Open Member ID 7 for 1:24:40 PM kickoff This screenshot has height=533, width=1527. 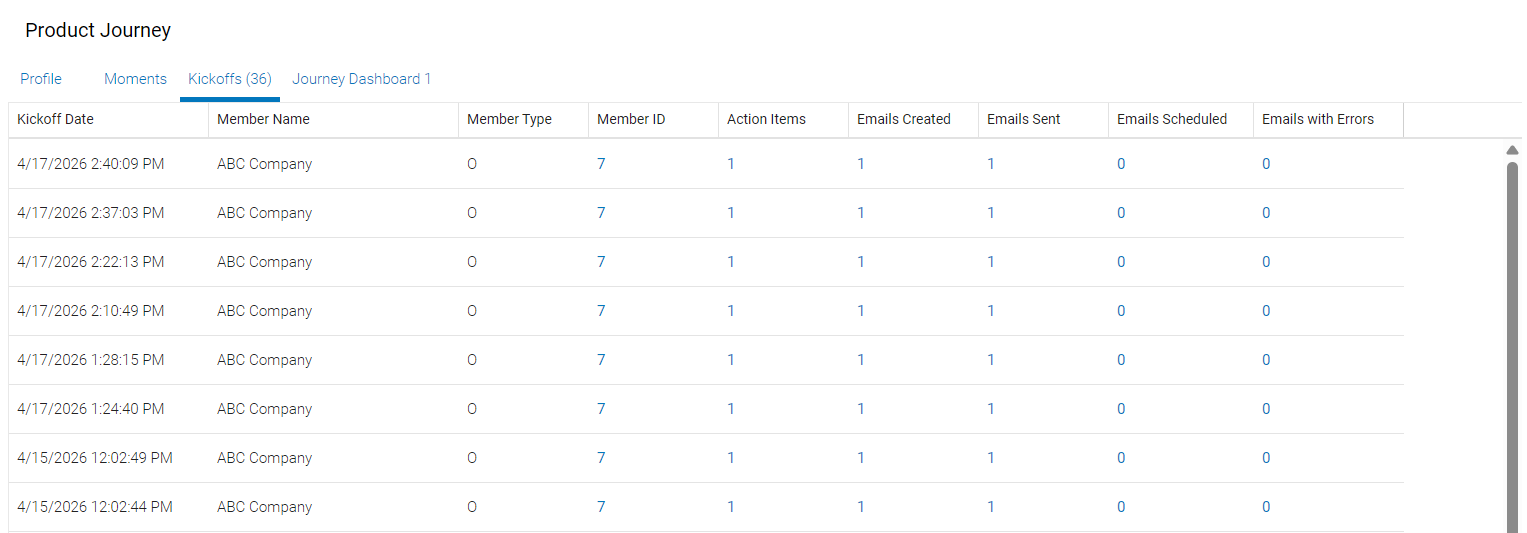(601, 409)
